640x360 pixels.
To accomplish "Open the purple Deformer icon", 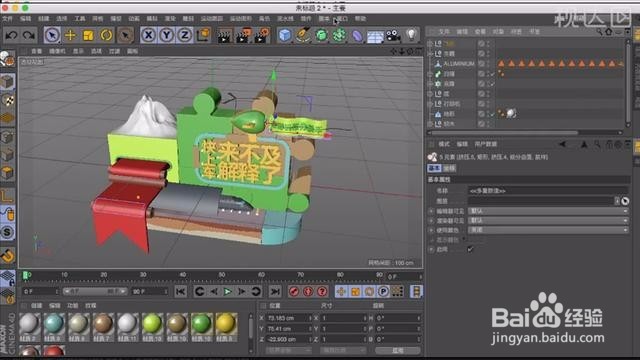I will 357,35.
